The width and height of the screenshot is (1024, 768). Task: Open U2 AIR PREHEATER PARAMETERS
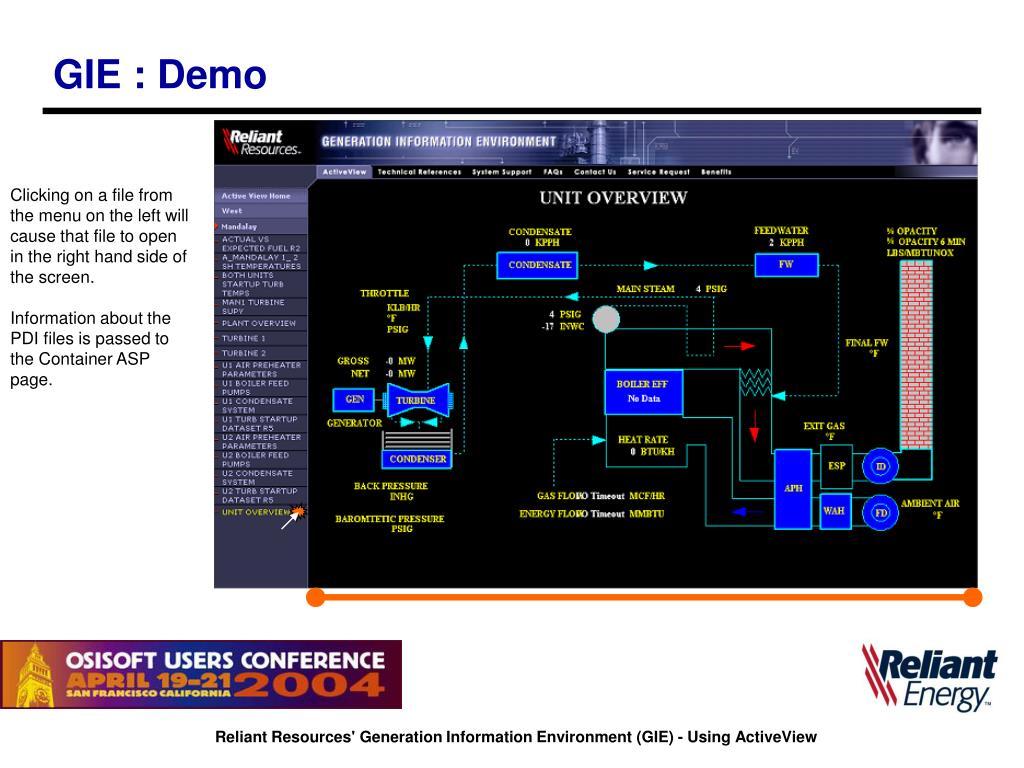point(261,441)
